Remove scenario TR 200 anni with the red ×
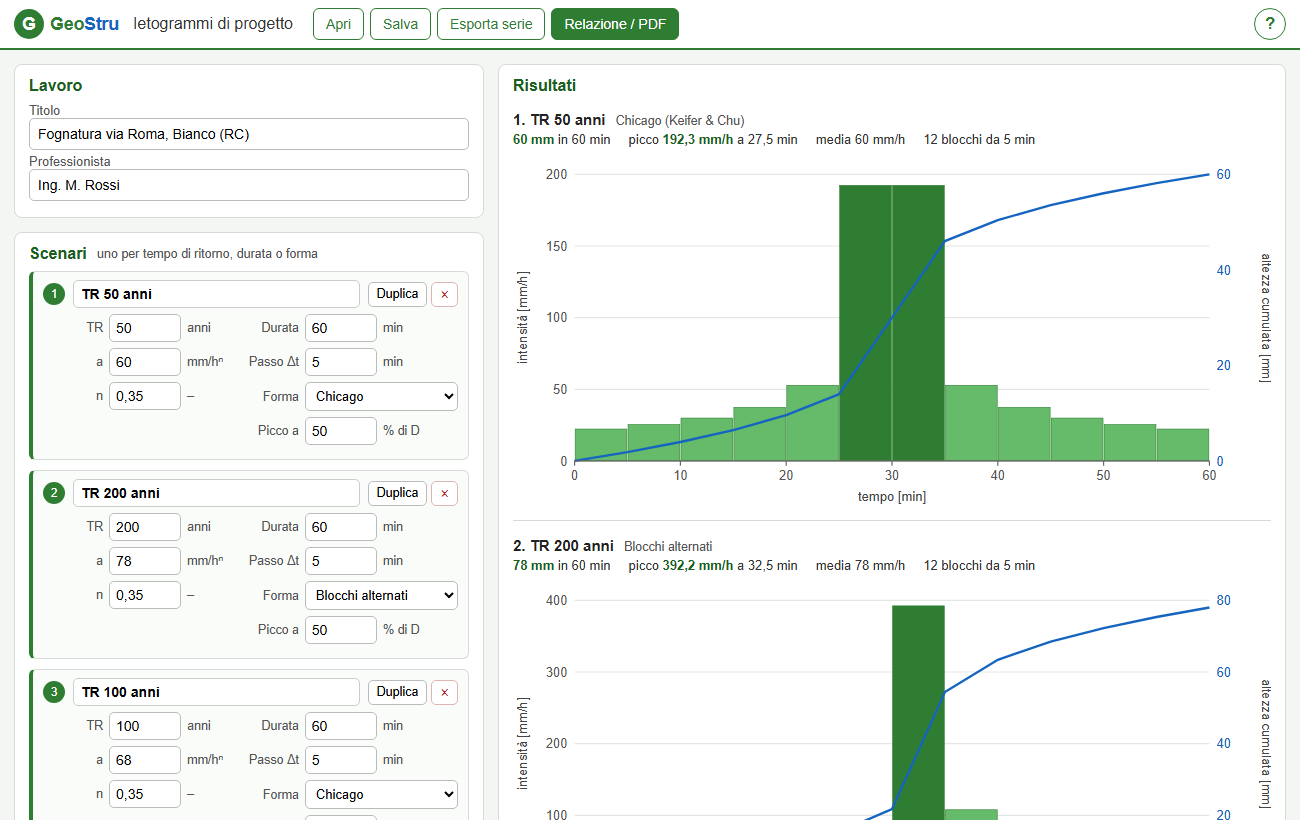1300x820 pixels. (444, 493)
